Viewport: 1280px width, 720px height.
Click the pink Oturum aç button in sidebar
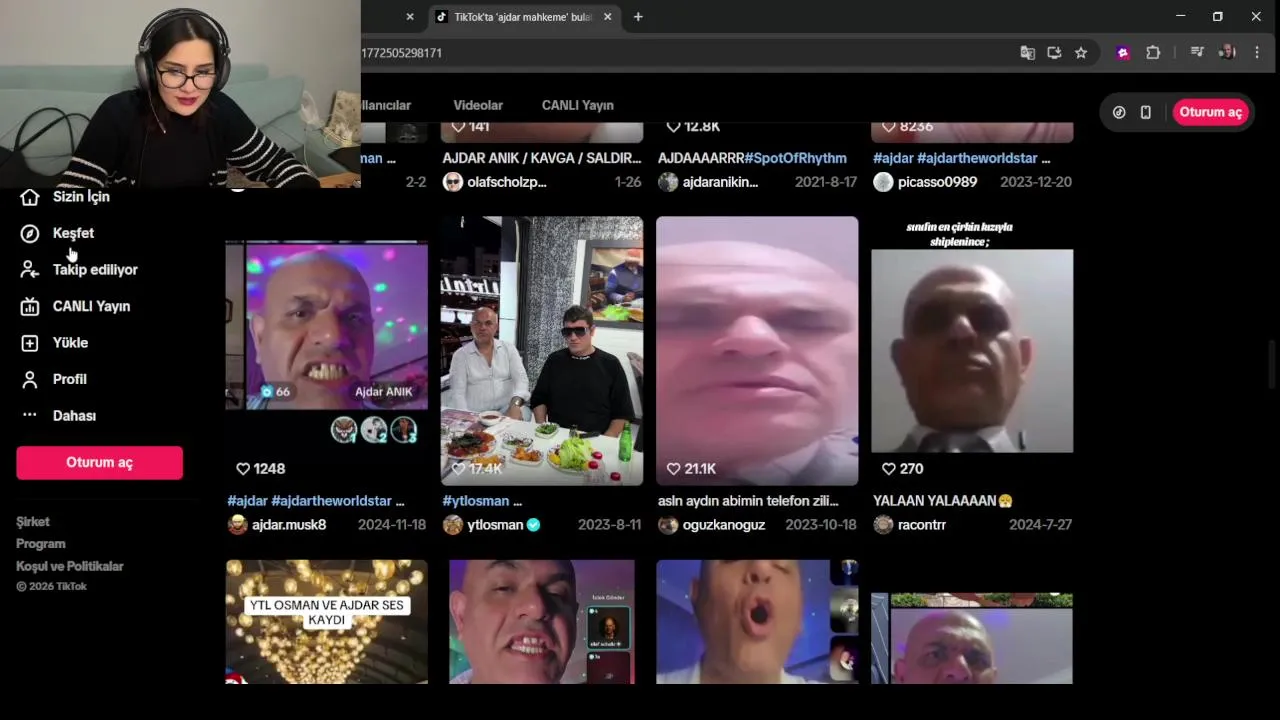pos(99,462)
